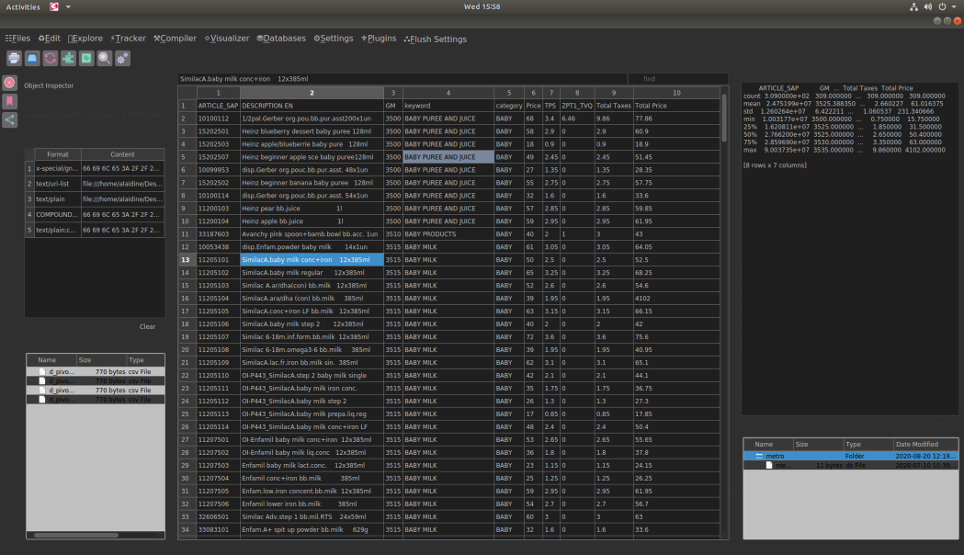The height and width of the screenshot is (555, 964).
Task: Click the Flush Settings menu item
Action: (x=435, y=39)
